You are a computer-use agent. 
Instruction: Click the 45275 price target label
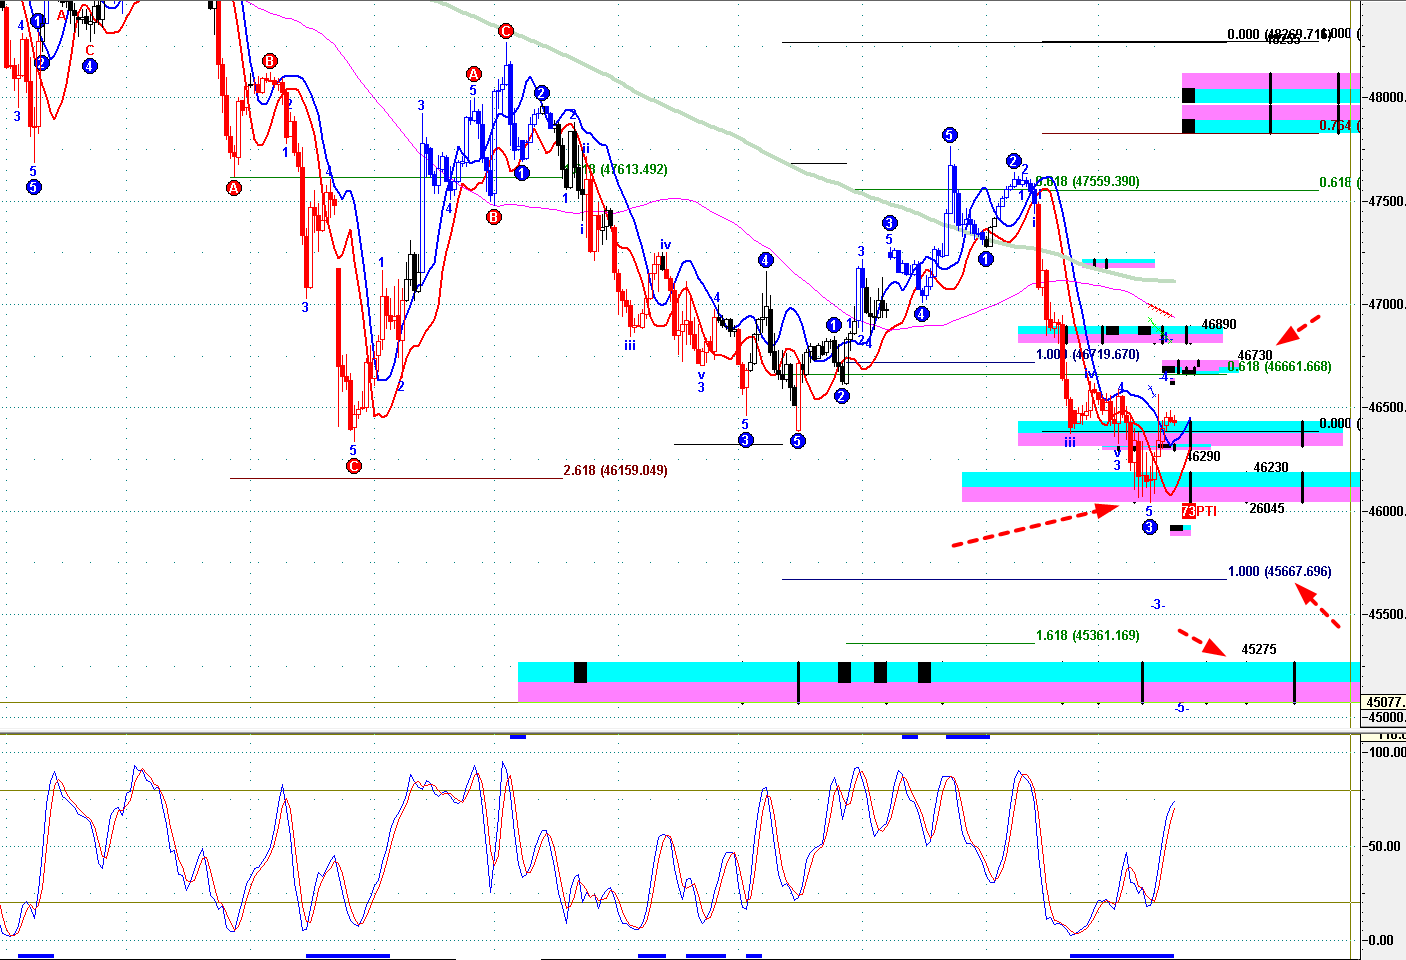point(1258,649)
